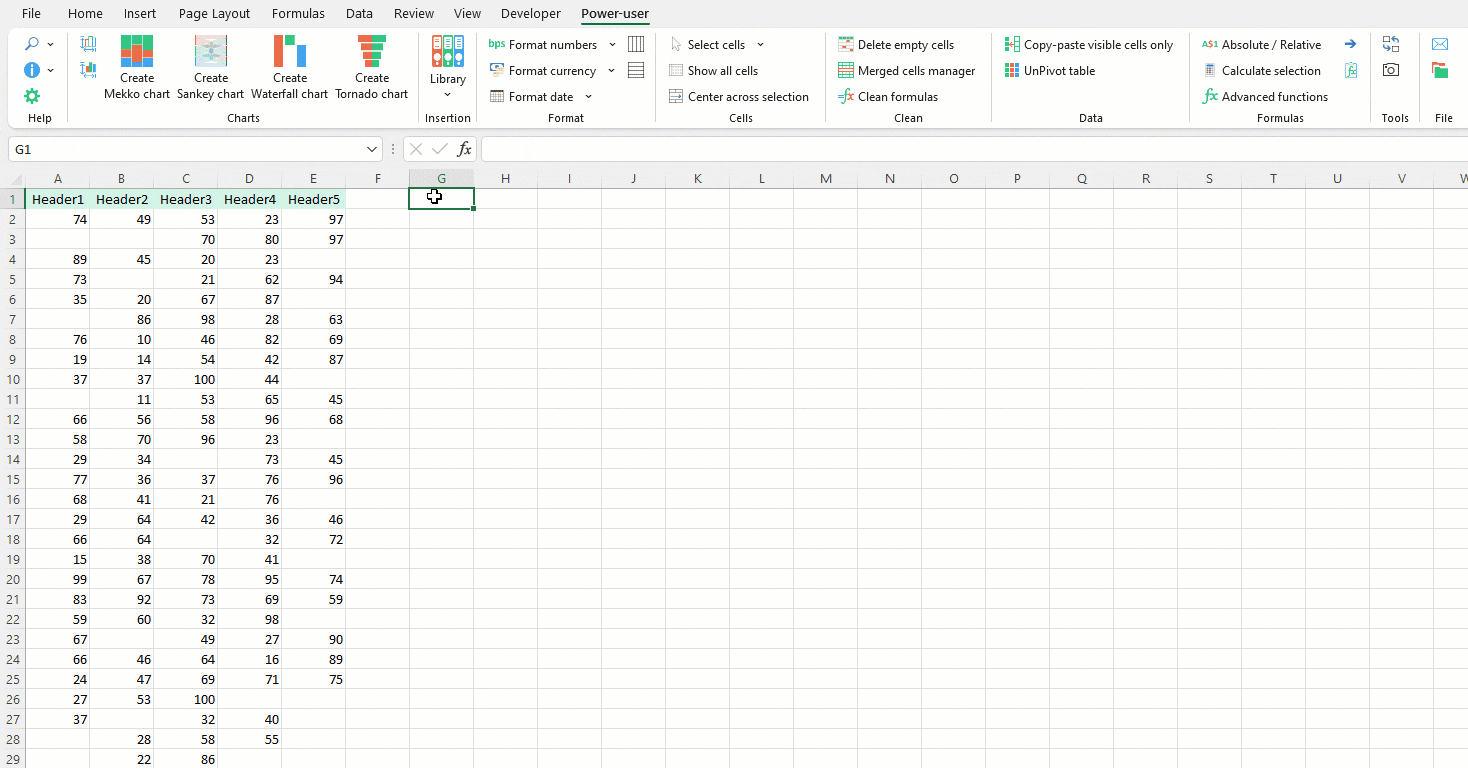Select the Create Waterfall chart tool

click(289, 67)
